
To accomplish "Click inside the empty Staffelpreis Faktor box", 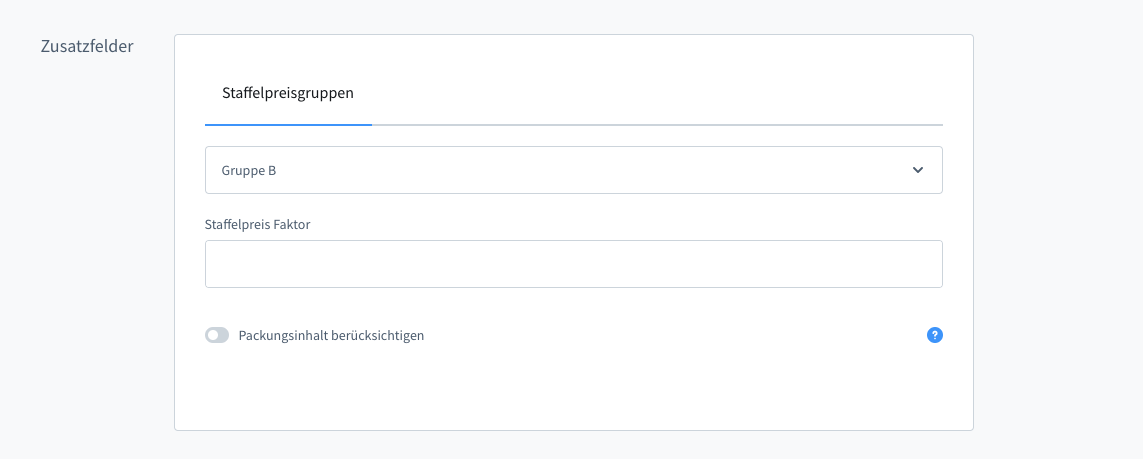I will click(x=573, y=264).
